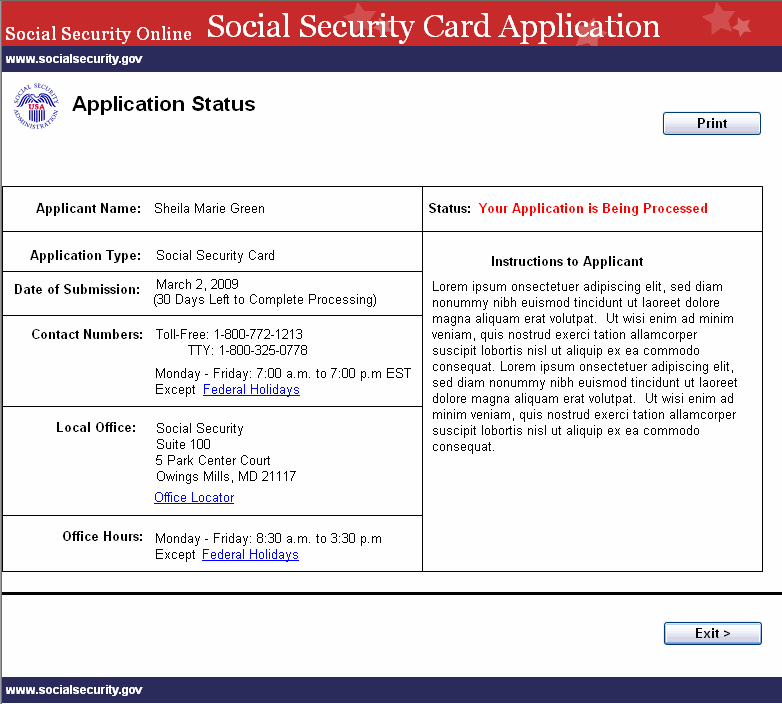Image resolution: width=782 pixels, height=704 pixels.
Task: Click the Status: label
Action: pyautogui.click(x=449, y=208)
